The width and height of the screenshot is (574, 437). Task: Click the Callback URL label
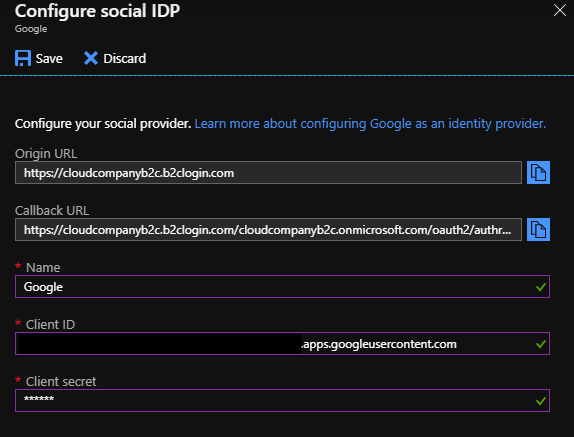(52, 211)
